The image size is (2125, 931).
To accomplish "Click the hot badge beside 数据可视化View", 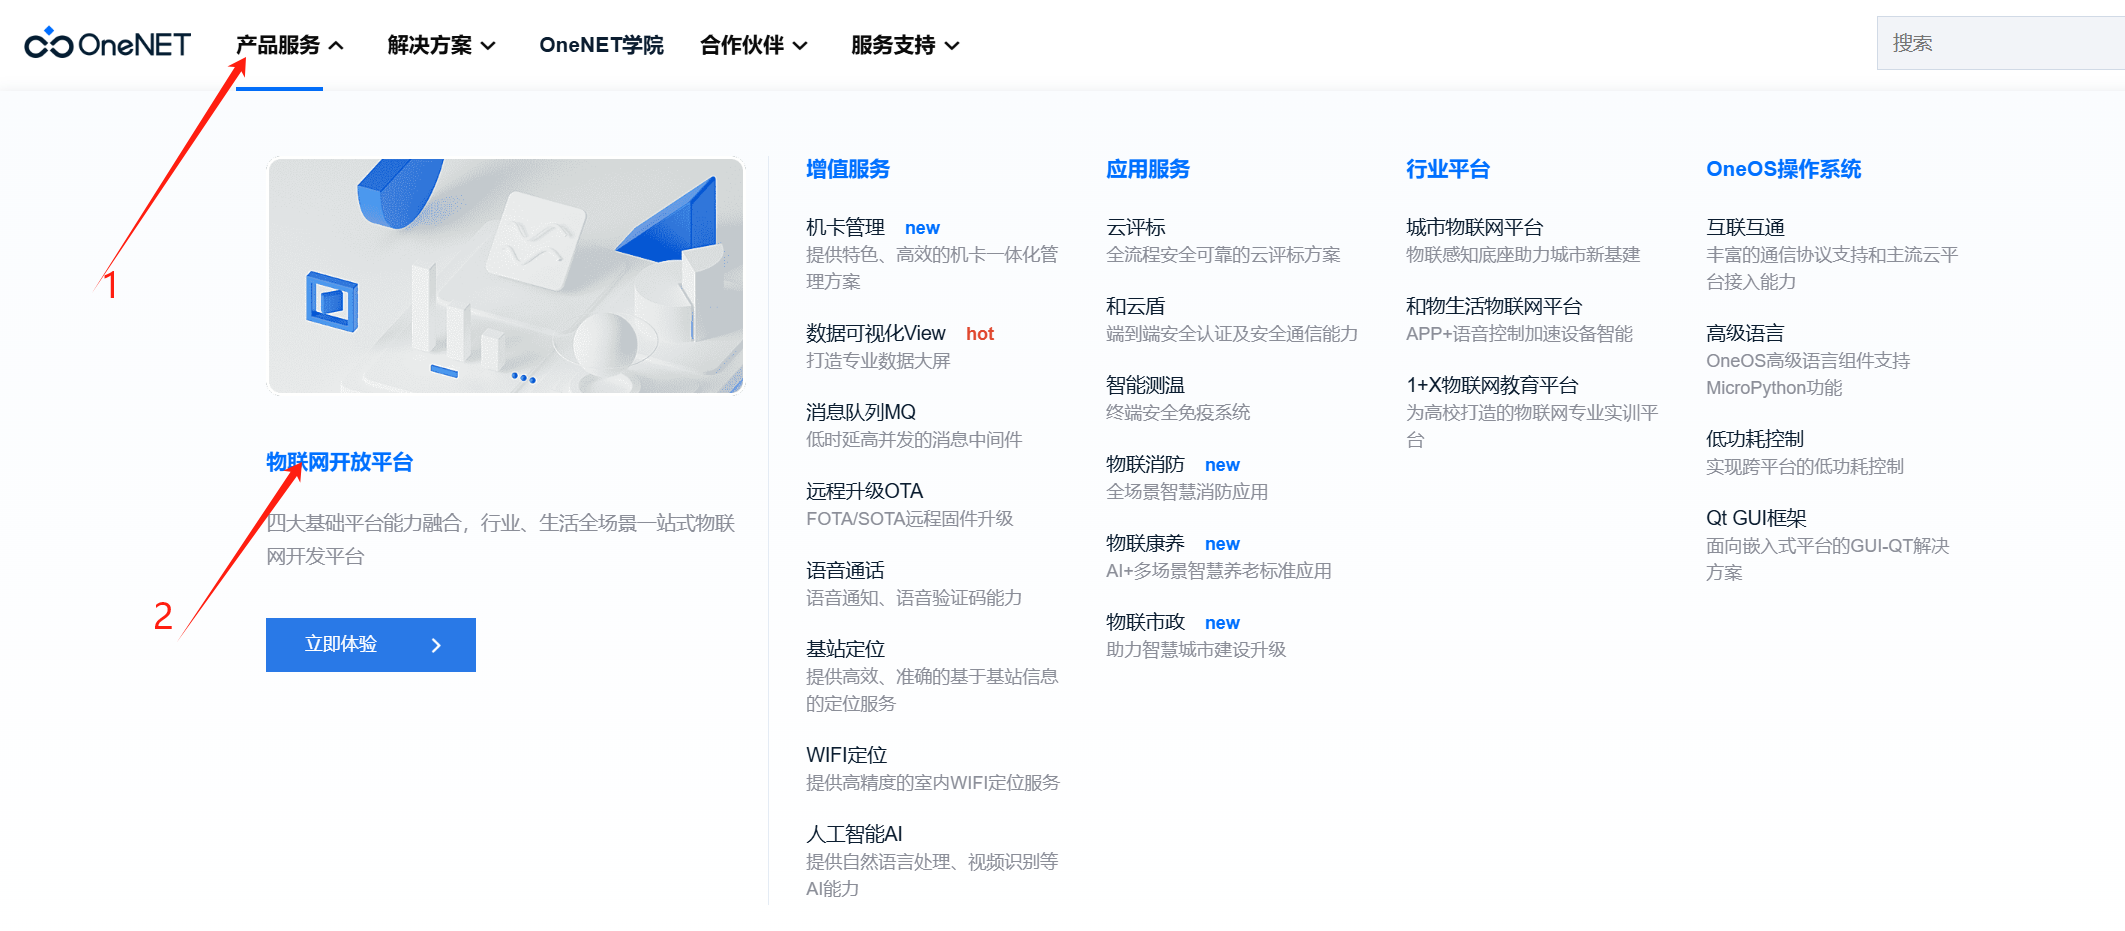I will click(980, 334).
